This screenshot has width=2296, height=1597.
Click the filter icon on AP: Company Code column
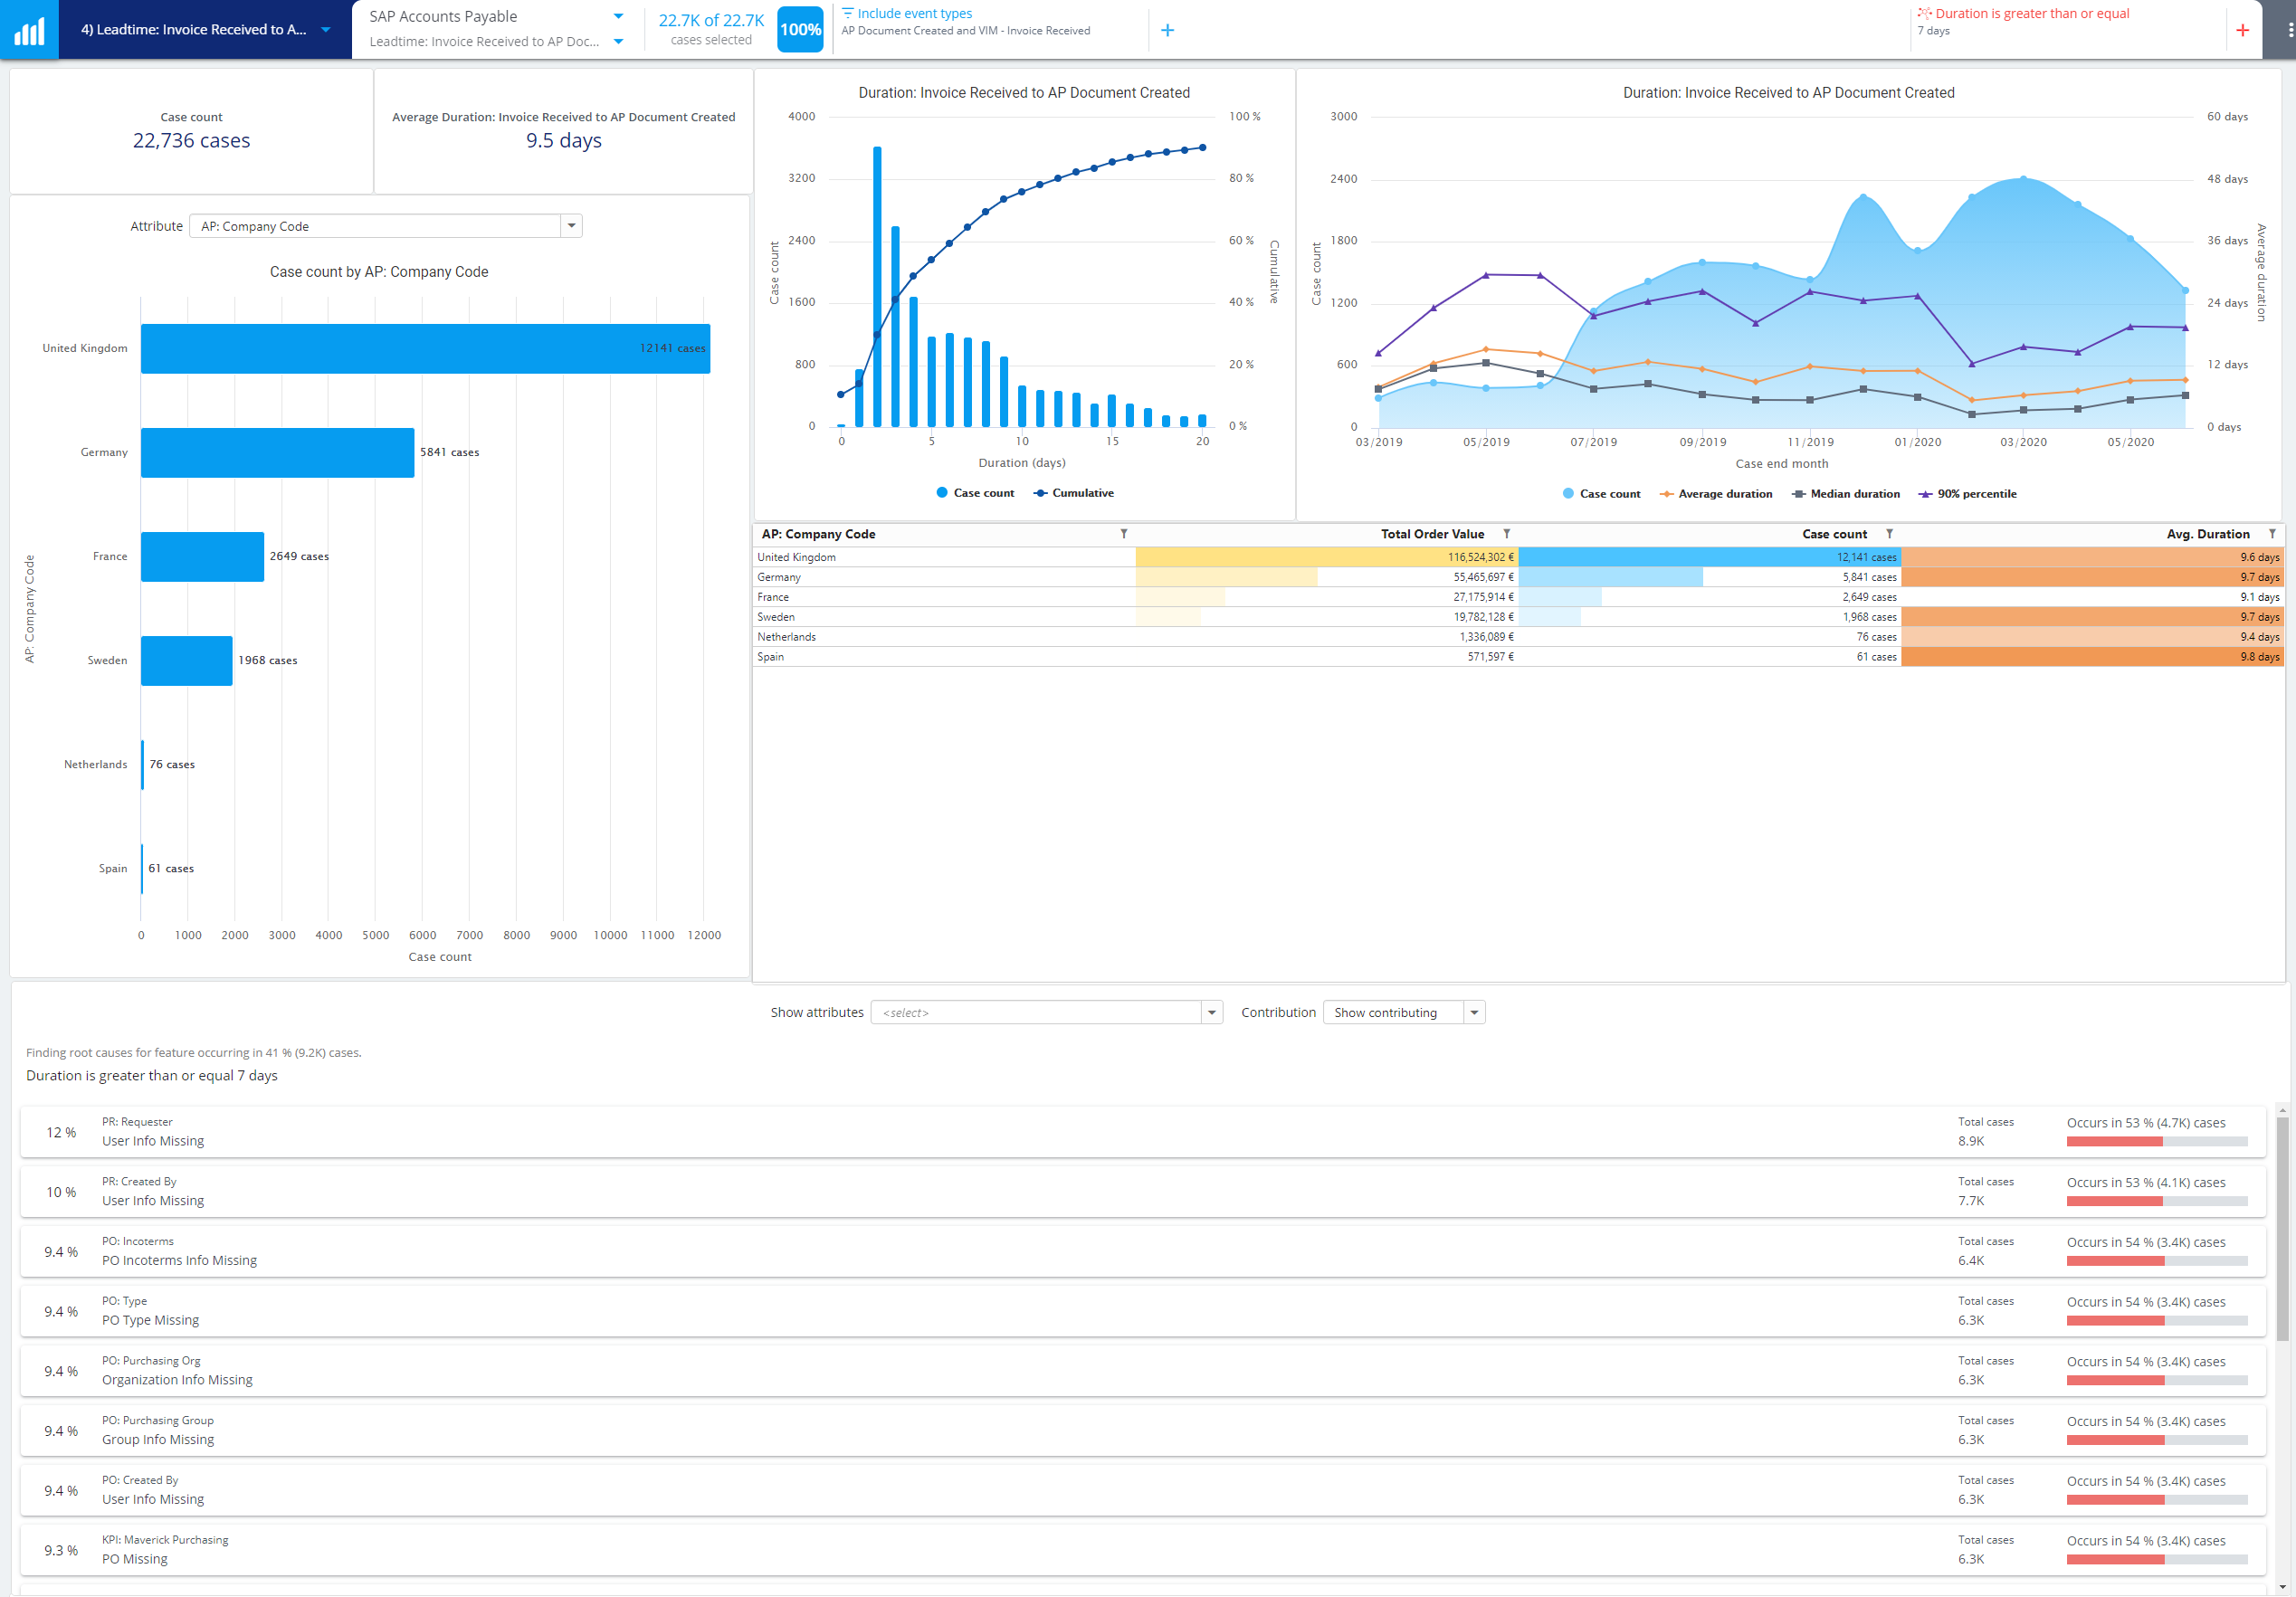pos(1126,533)
